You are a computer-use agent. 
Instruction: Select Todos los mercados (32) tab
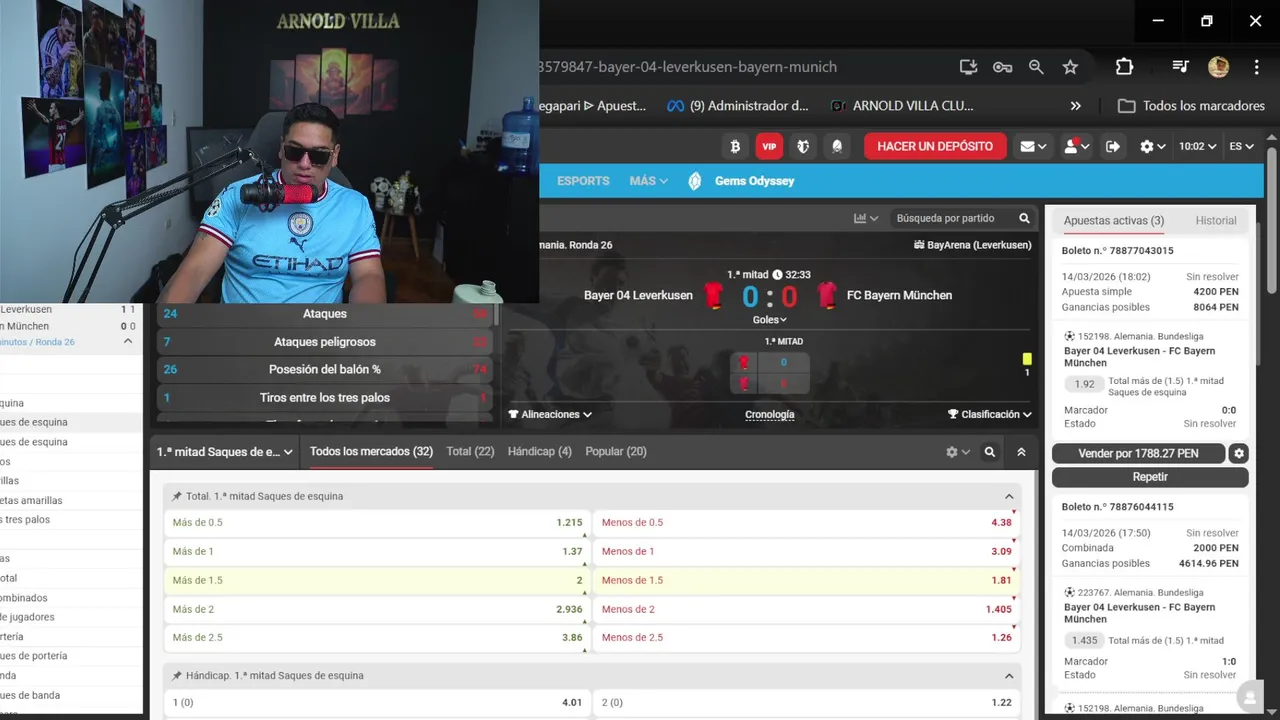point(371,452)
